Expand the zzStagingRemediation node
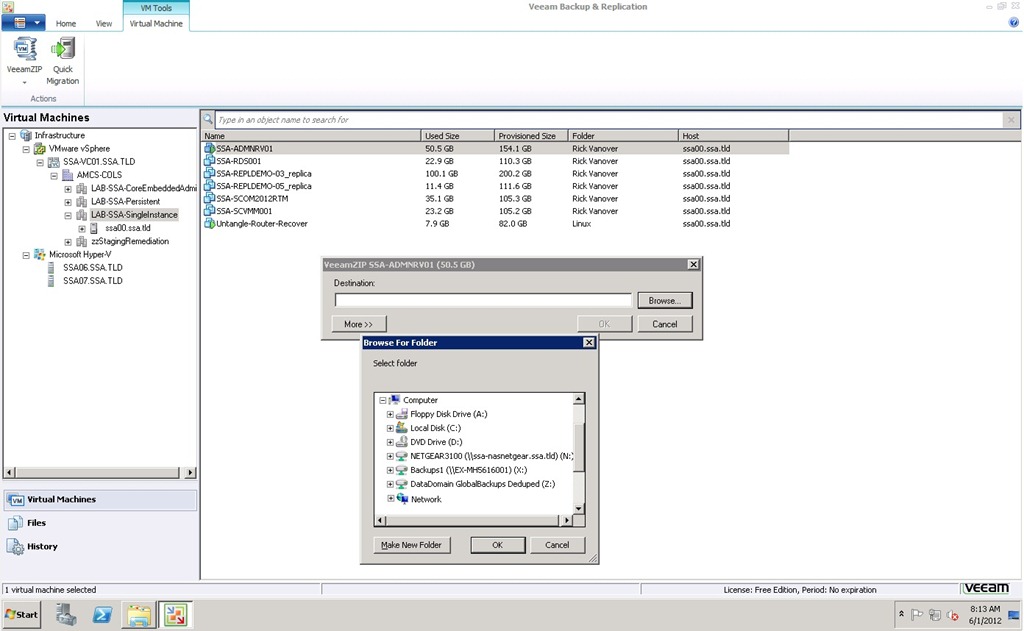The image size is (1024, 631). (x=68, y=242)
